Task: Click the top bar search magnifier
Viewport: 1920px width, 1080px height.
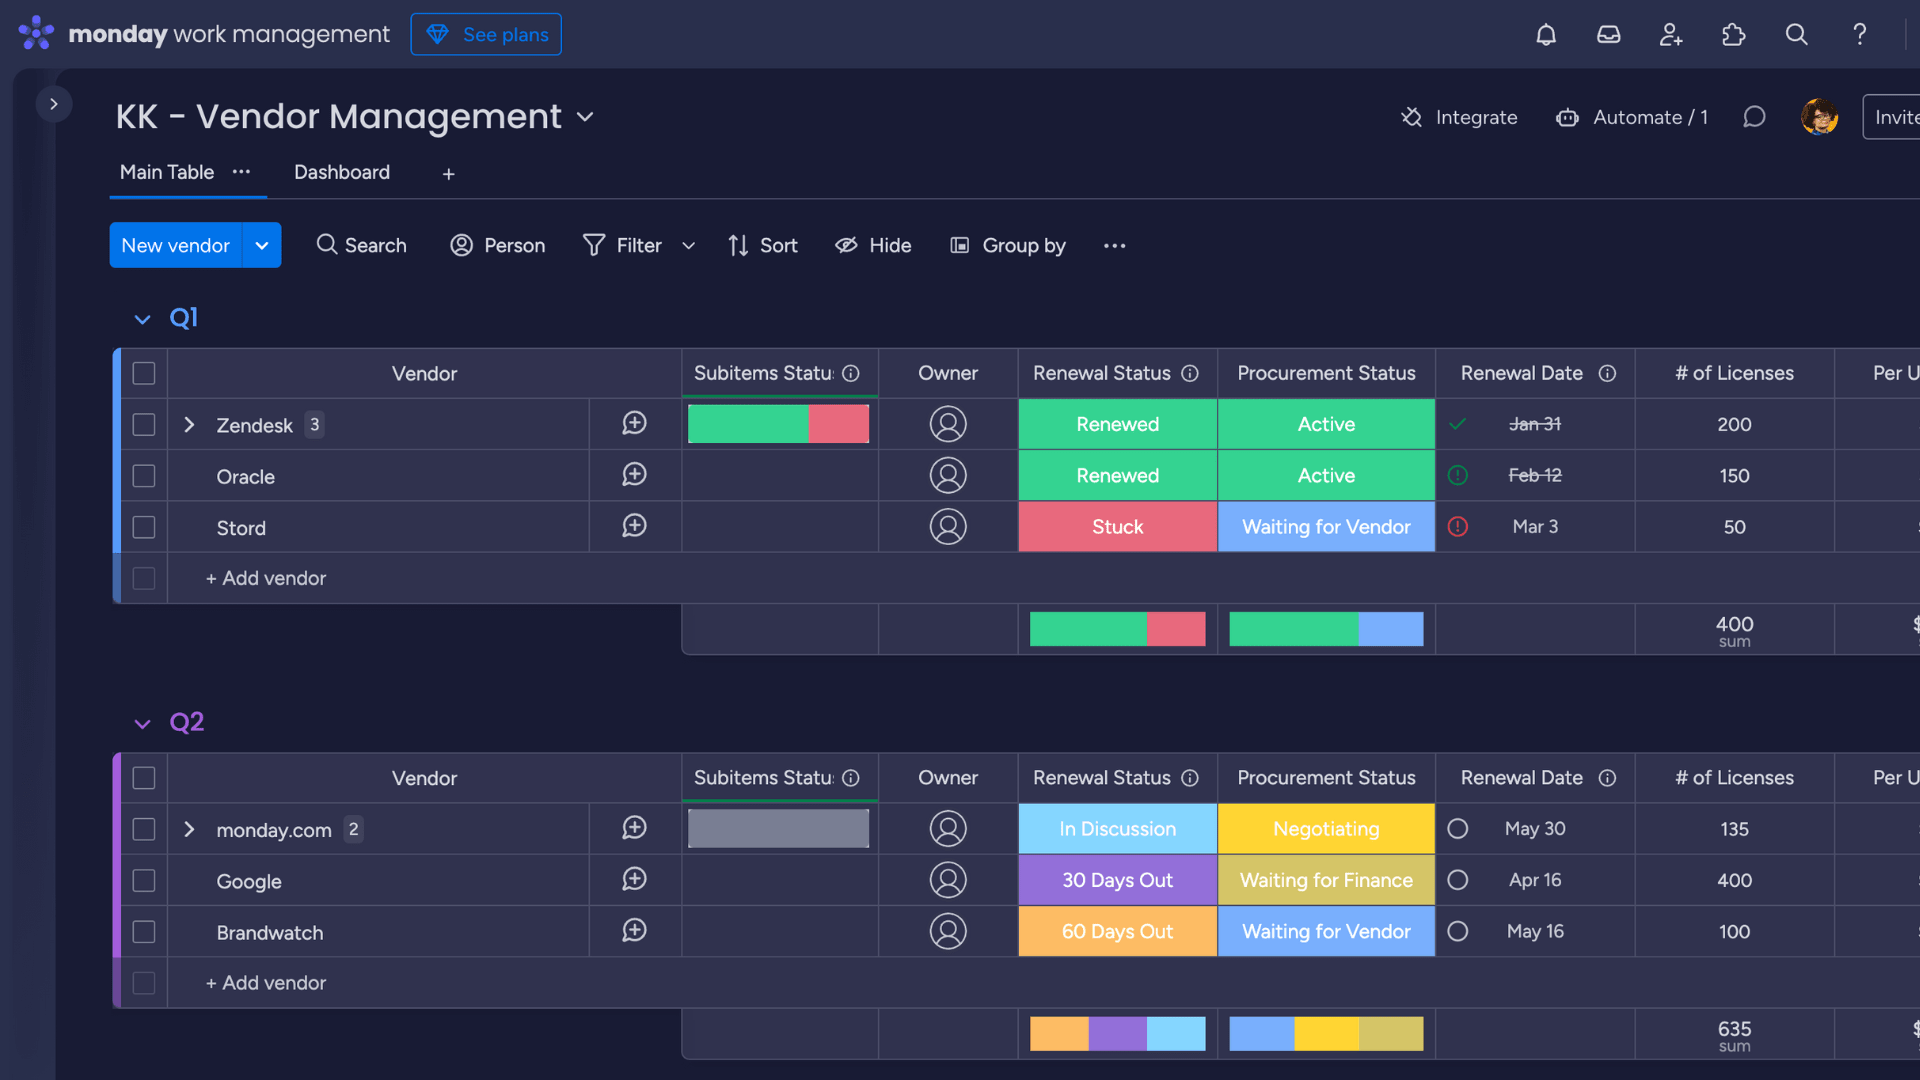Action: pos(1796,35)
